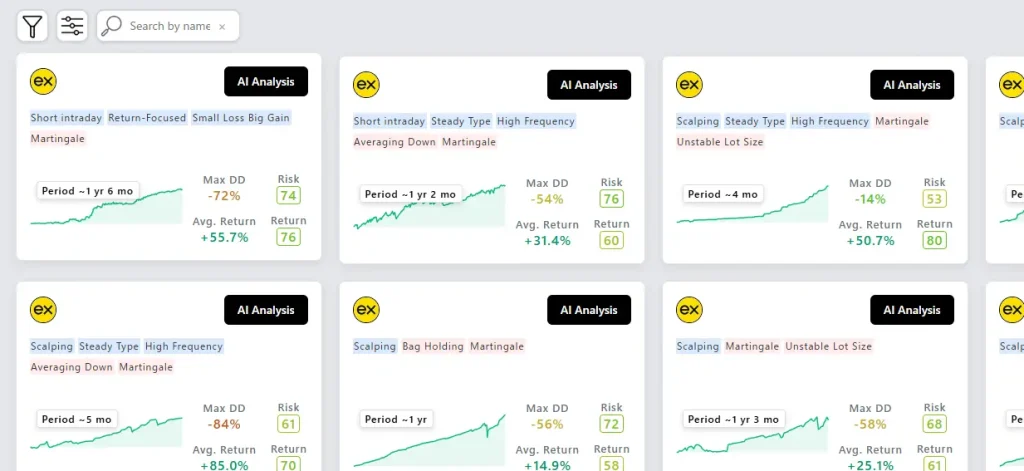The height and width of the screenshot is (471, 1024).
Task: Open the funnel filter icon
Action: coord(33,27)
